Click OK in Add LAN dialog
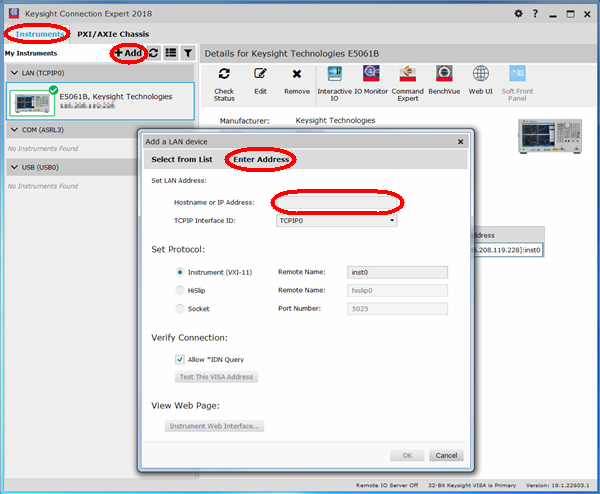 [x=407, y=455]
